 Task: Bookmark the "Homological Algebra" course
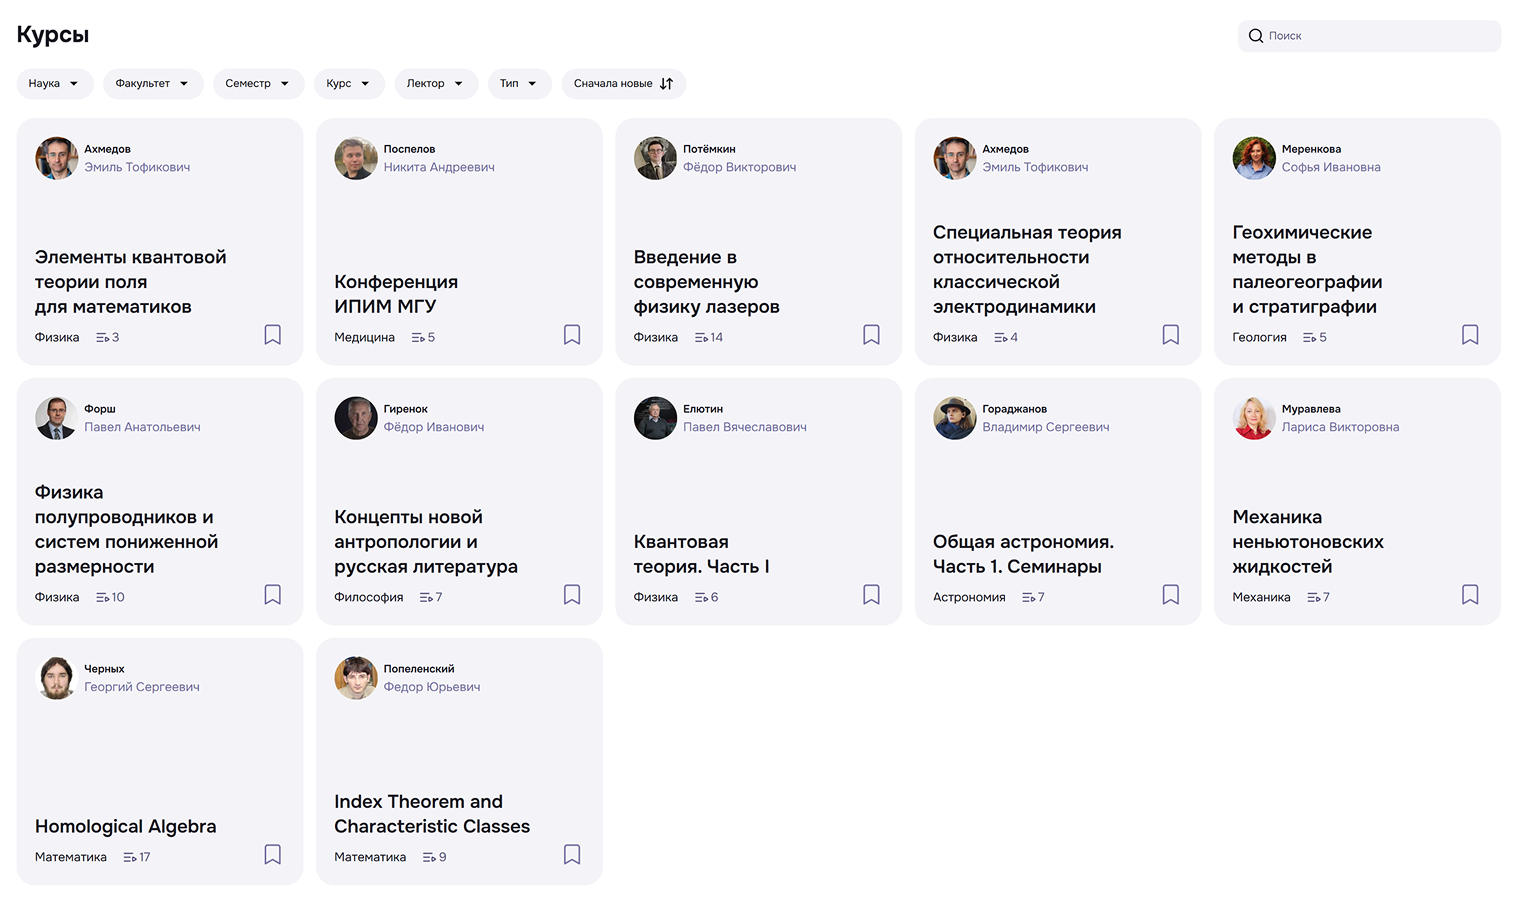tap(272, 854)
